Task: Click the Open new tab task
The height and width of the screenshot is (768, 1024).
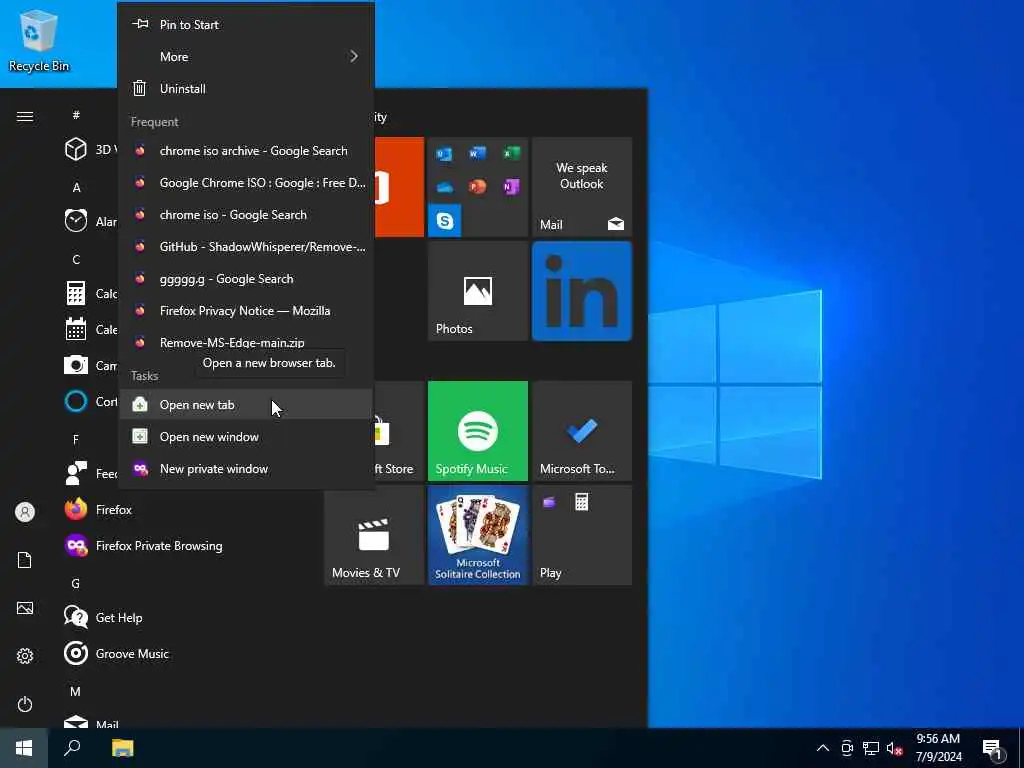Action: (x=246, y=405)
